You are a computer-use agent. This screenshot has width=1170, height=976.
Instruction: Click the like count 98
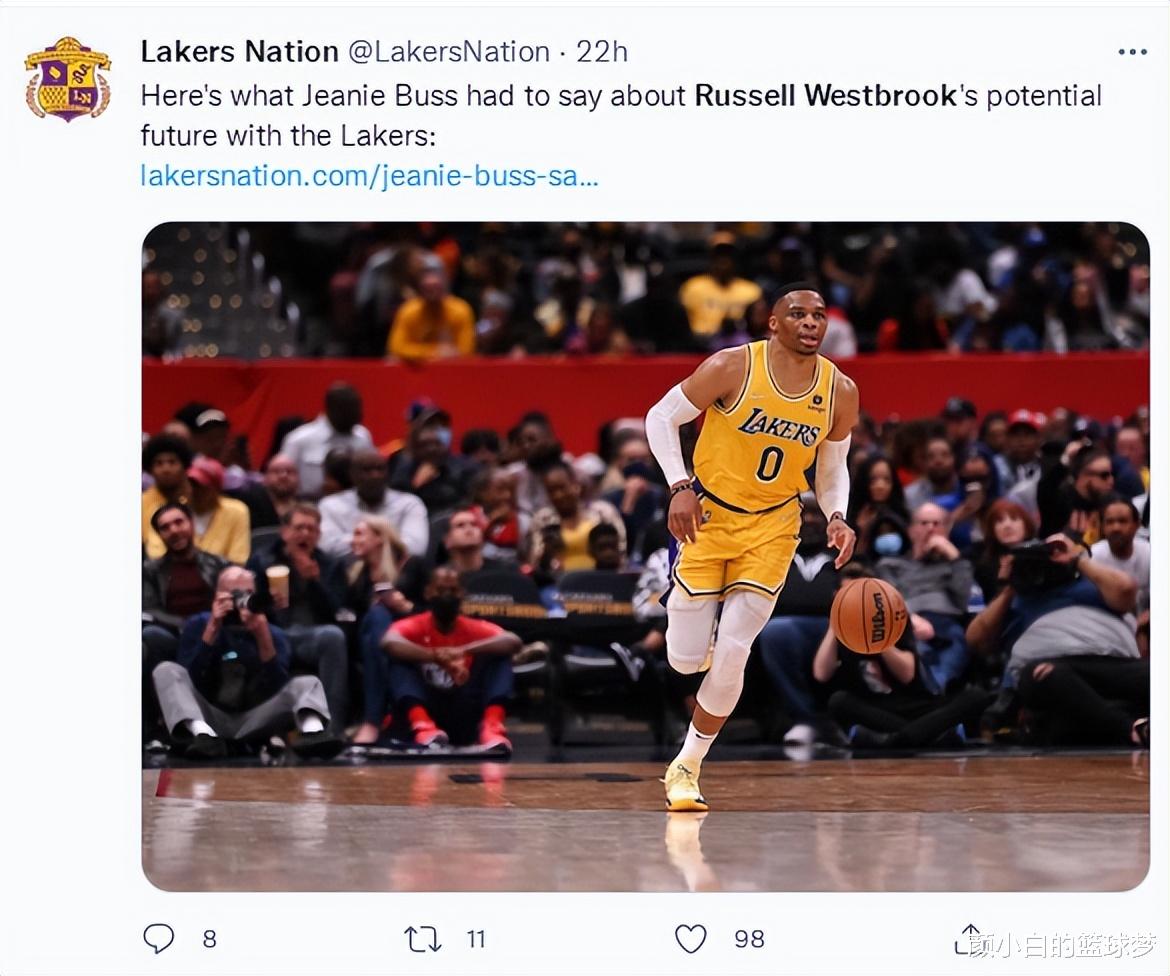[749, 939]
